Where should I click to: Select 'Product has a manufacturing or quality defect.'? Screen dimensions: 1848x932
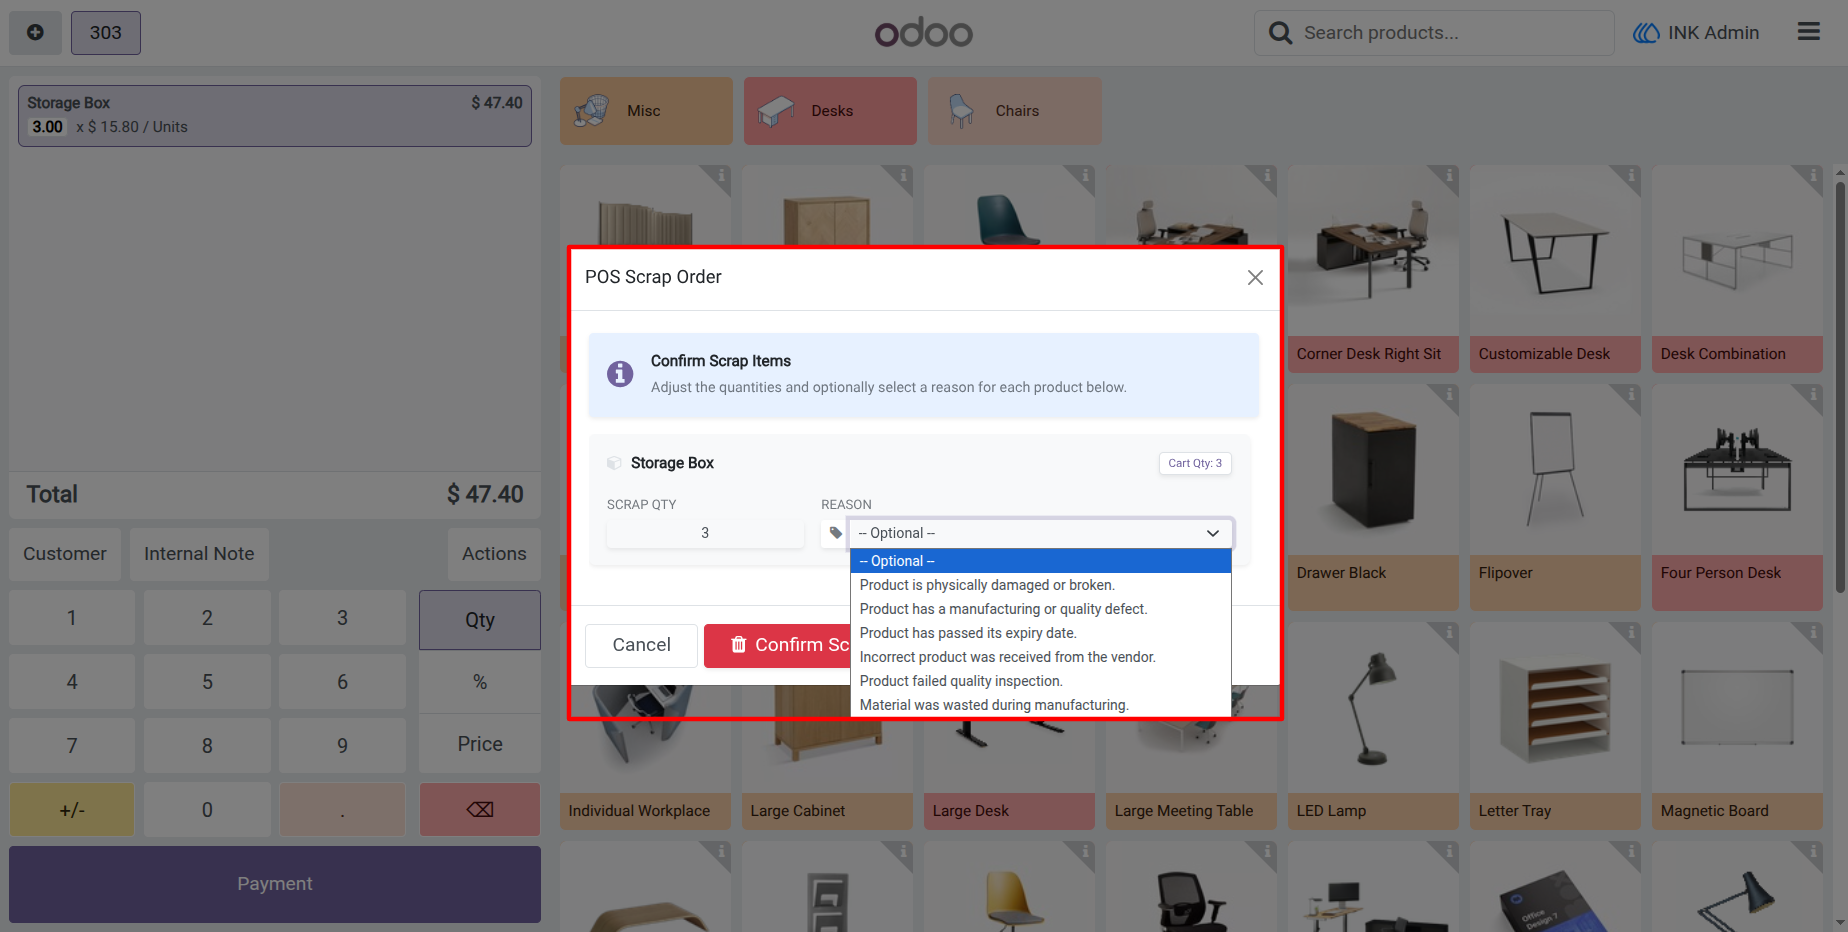click(x=1040, y=609)
